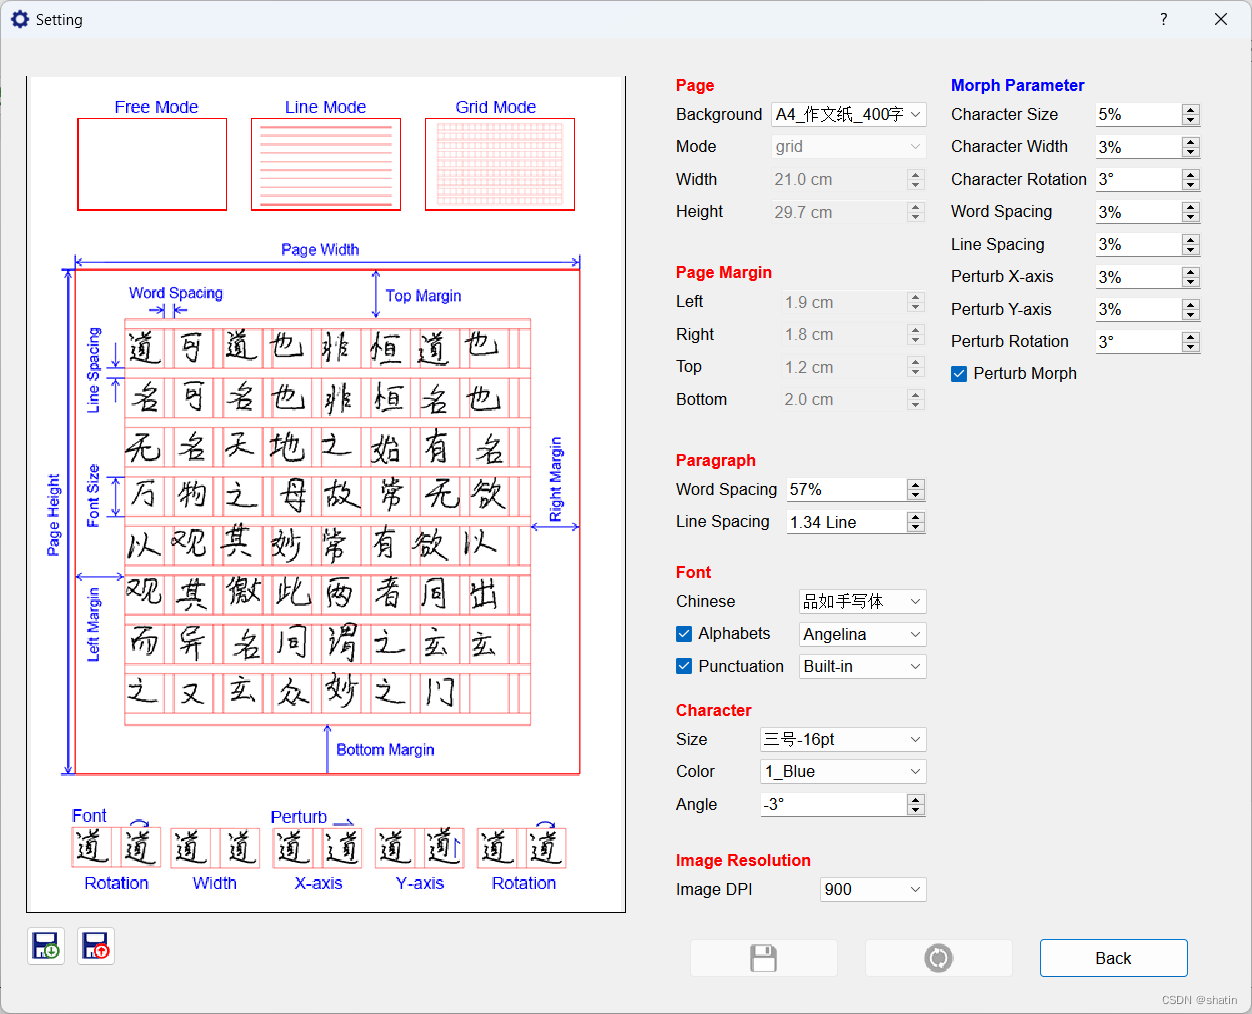Image resolution: width=1252 pixels, height=1014 pixels.
Task: Open the Chinese font dropdown
Action: point(862,601)
